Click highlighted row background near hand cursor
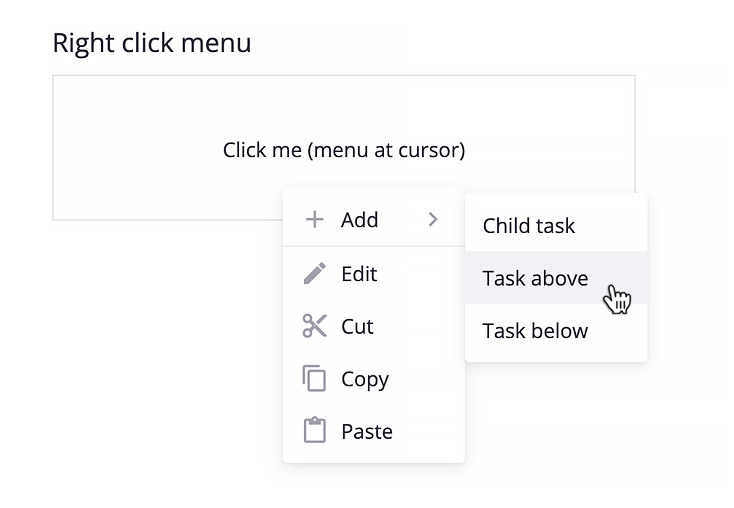Viewport: 734px width, 508px height. (556, 278)
